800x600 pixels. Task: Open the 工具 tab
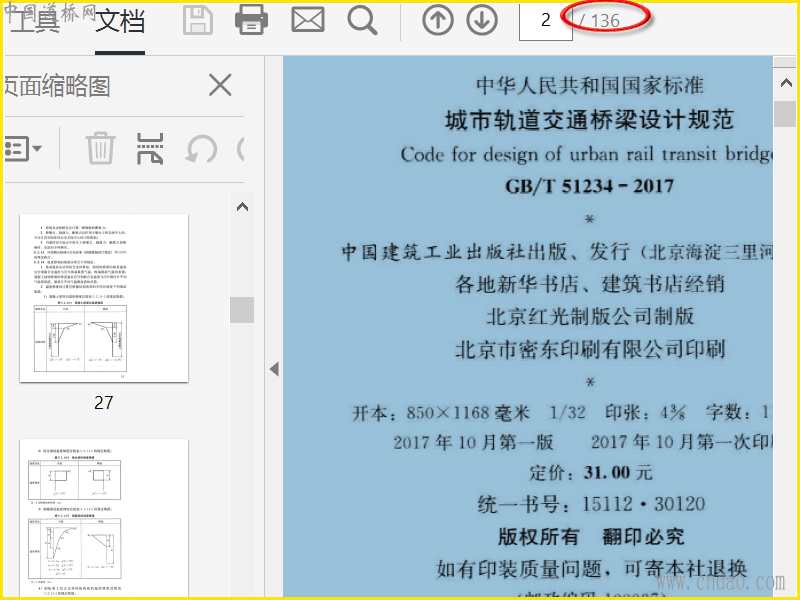(35, 21)
